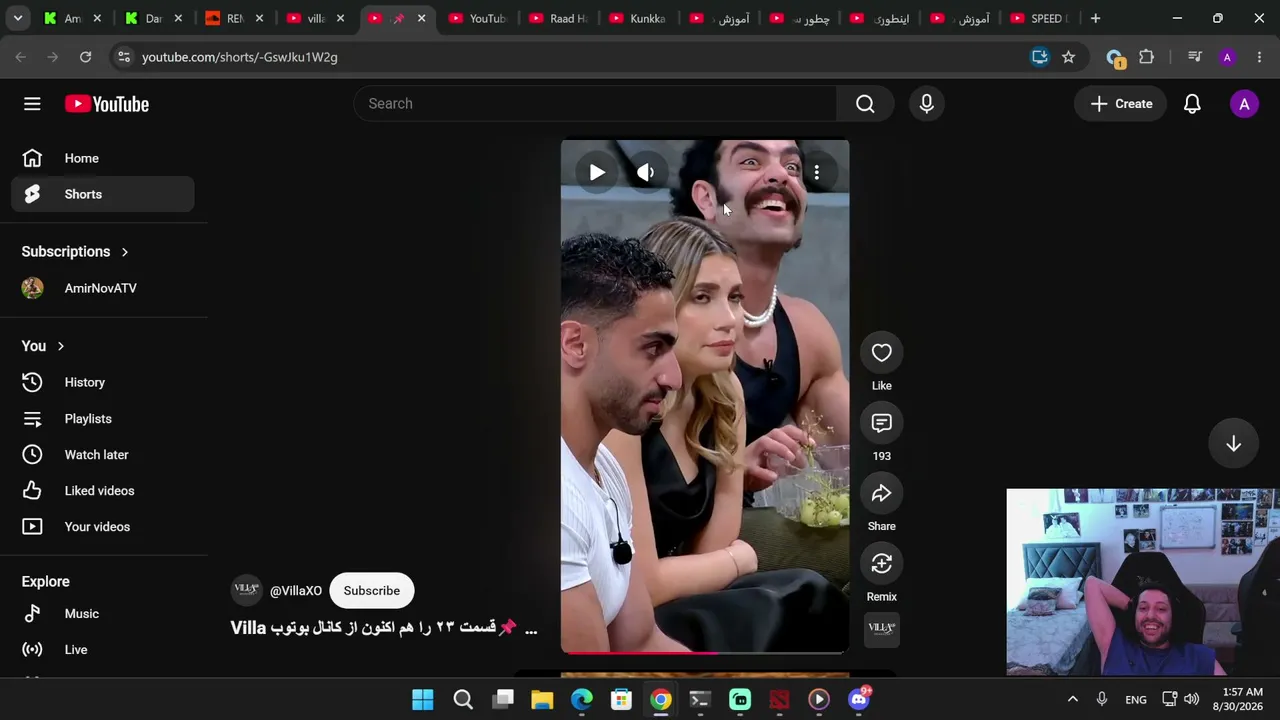Viewport: 1280px width, 720px height.
Task: Open the YouTube guide hamburger menu
Action: pyautogui.click(x=32, y=104)
